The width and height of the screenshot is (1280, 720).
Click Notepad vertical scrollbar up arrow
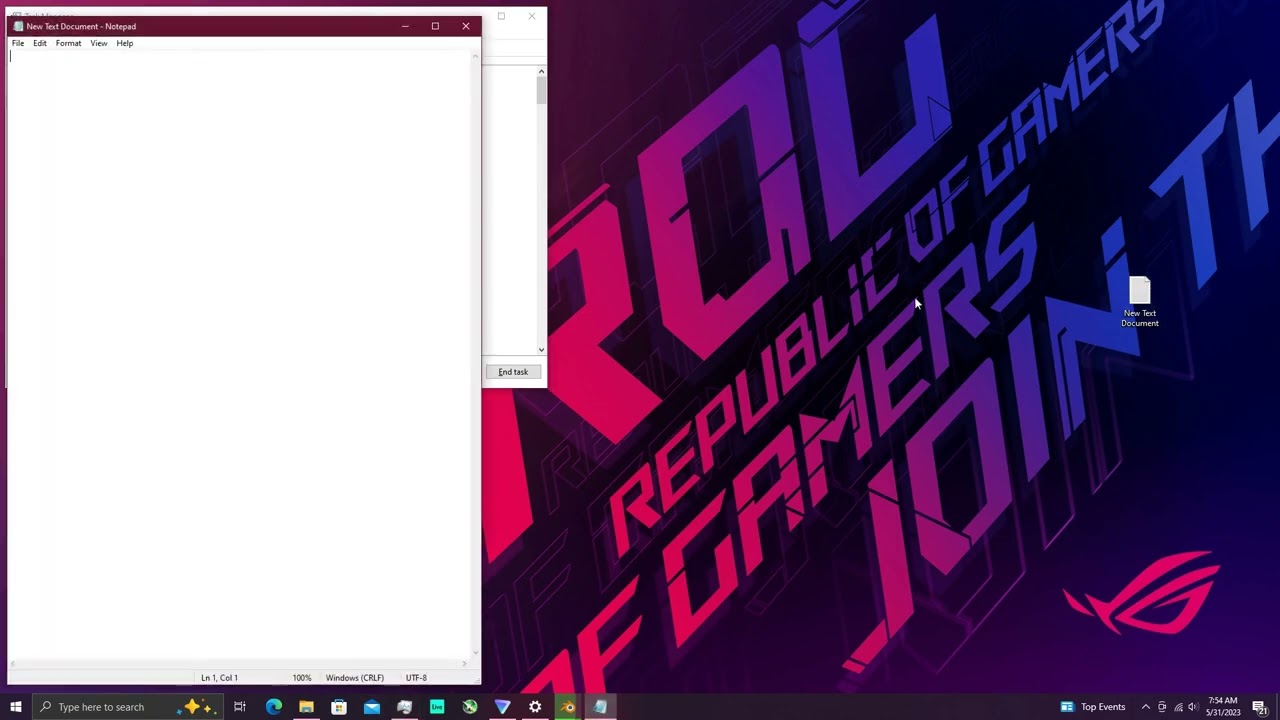tap(475, 55)
